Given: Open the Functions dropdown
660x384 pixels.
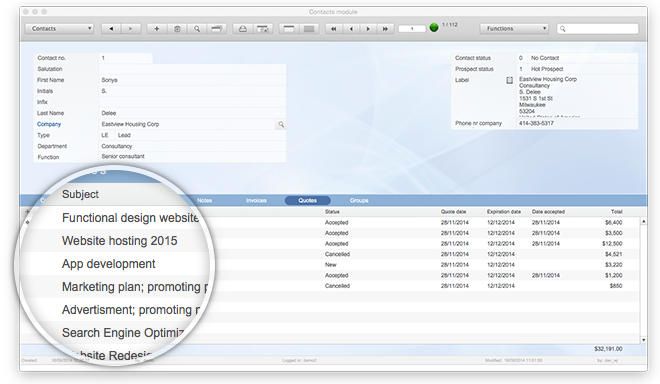Looking at the screenshot, I should tap(514, 29).
